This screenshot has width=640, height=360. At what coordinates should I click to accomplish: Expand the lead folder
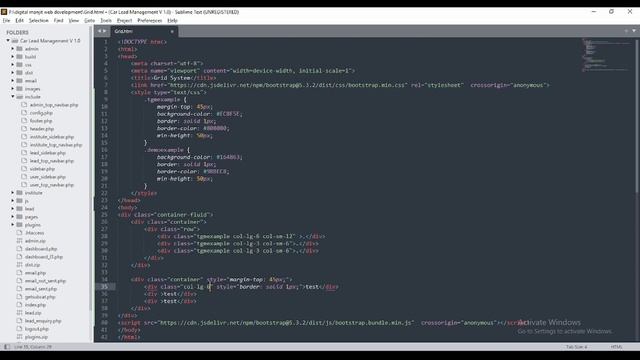tap(13, 209)
